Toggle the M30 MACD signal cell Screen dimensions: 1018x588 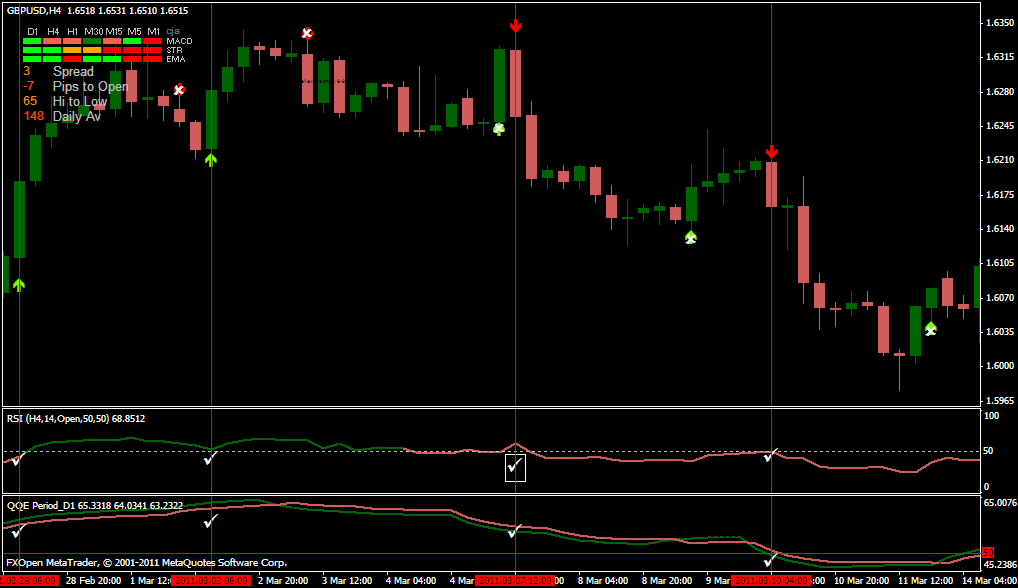pyautogui.click(x=93, y=41)
